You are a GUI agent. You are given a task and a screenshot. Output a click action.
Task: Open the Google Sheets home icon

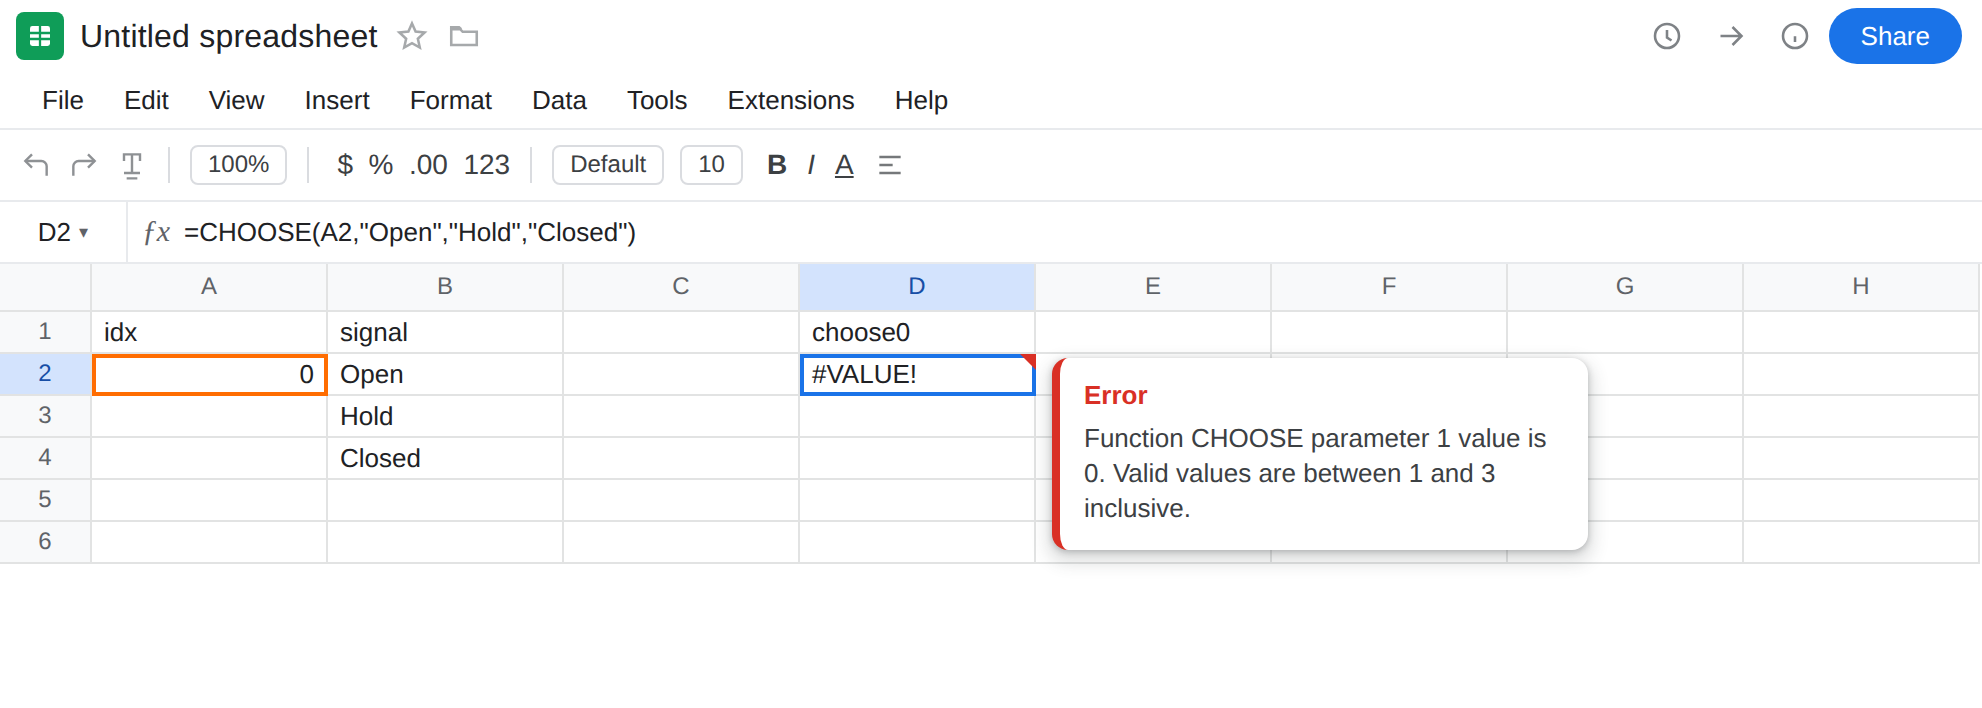point(40,36)
